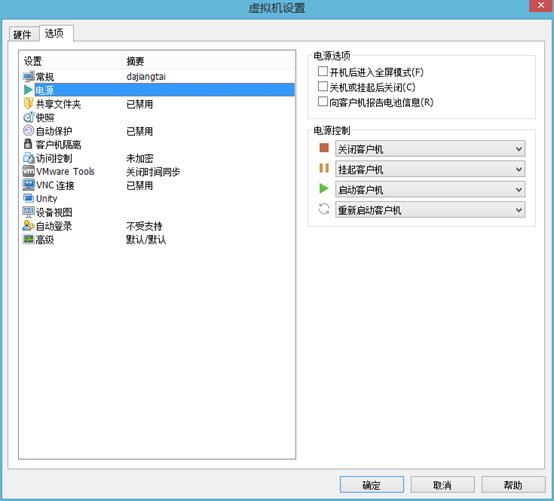The image size is (554, 501).
Task: Toggle 关机或挂起后关闭 checkbox
Action: [323, 86]
